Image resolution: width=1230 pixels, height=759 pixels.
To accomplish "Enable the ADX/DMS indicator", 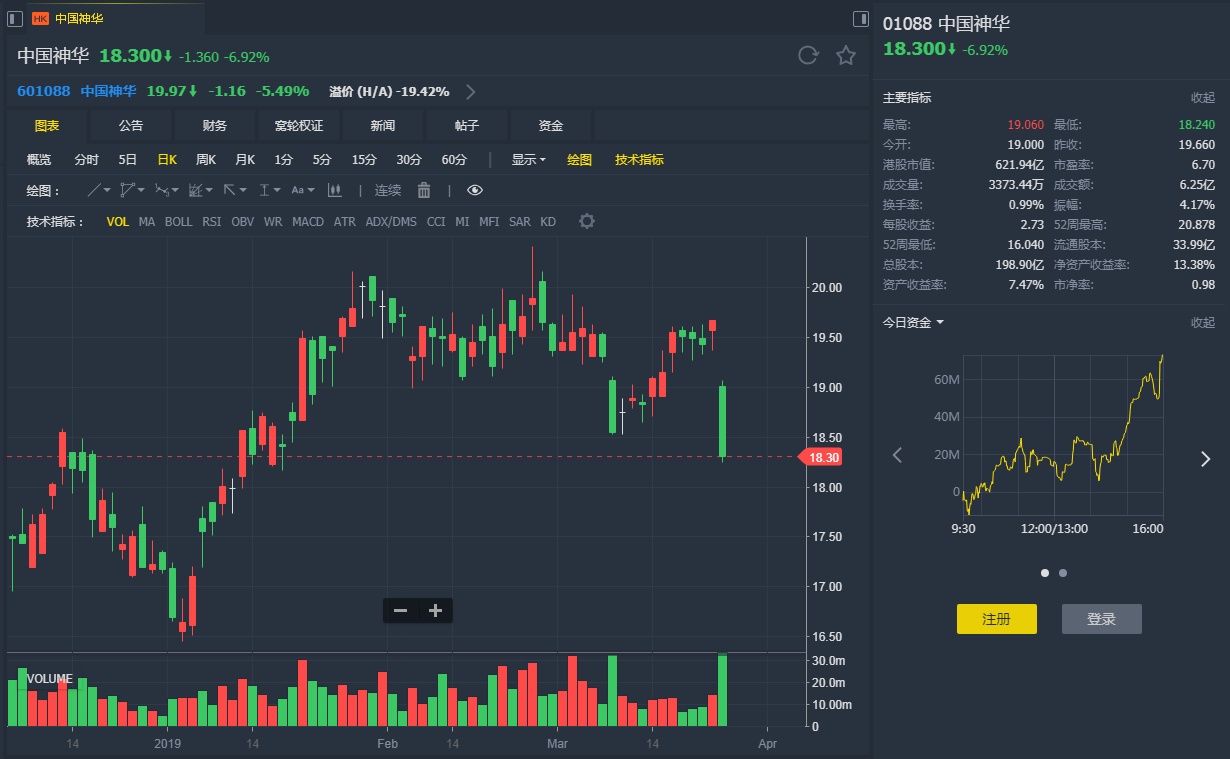I will [391, 221].
